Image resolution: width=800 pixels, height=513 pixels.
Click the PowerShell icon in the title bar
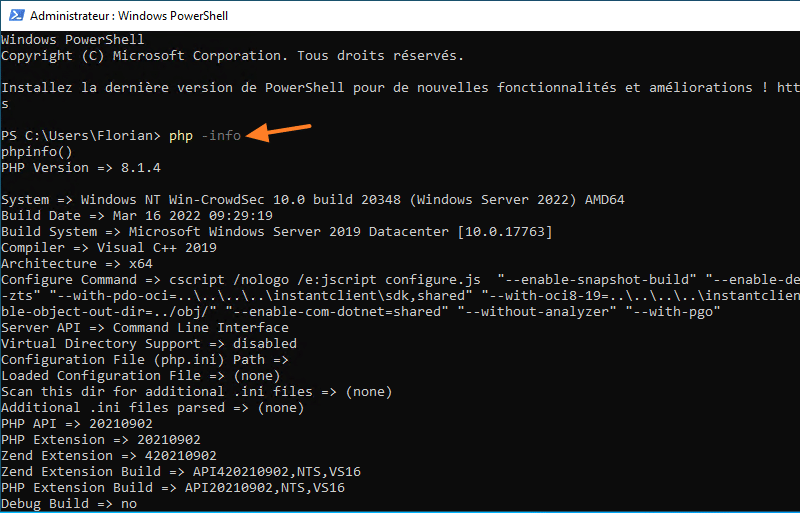[x=14, y=16]
